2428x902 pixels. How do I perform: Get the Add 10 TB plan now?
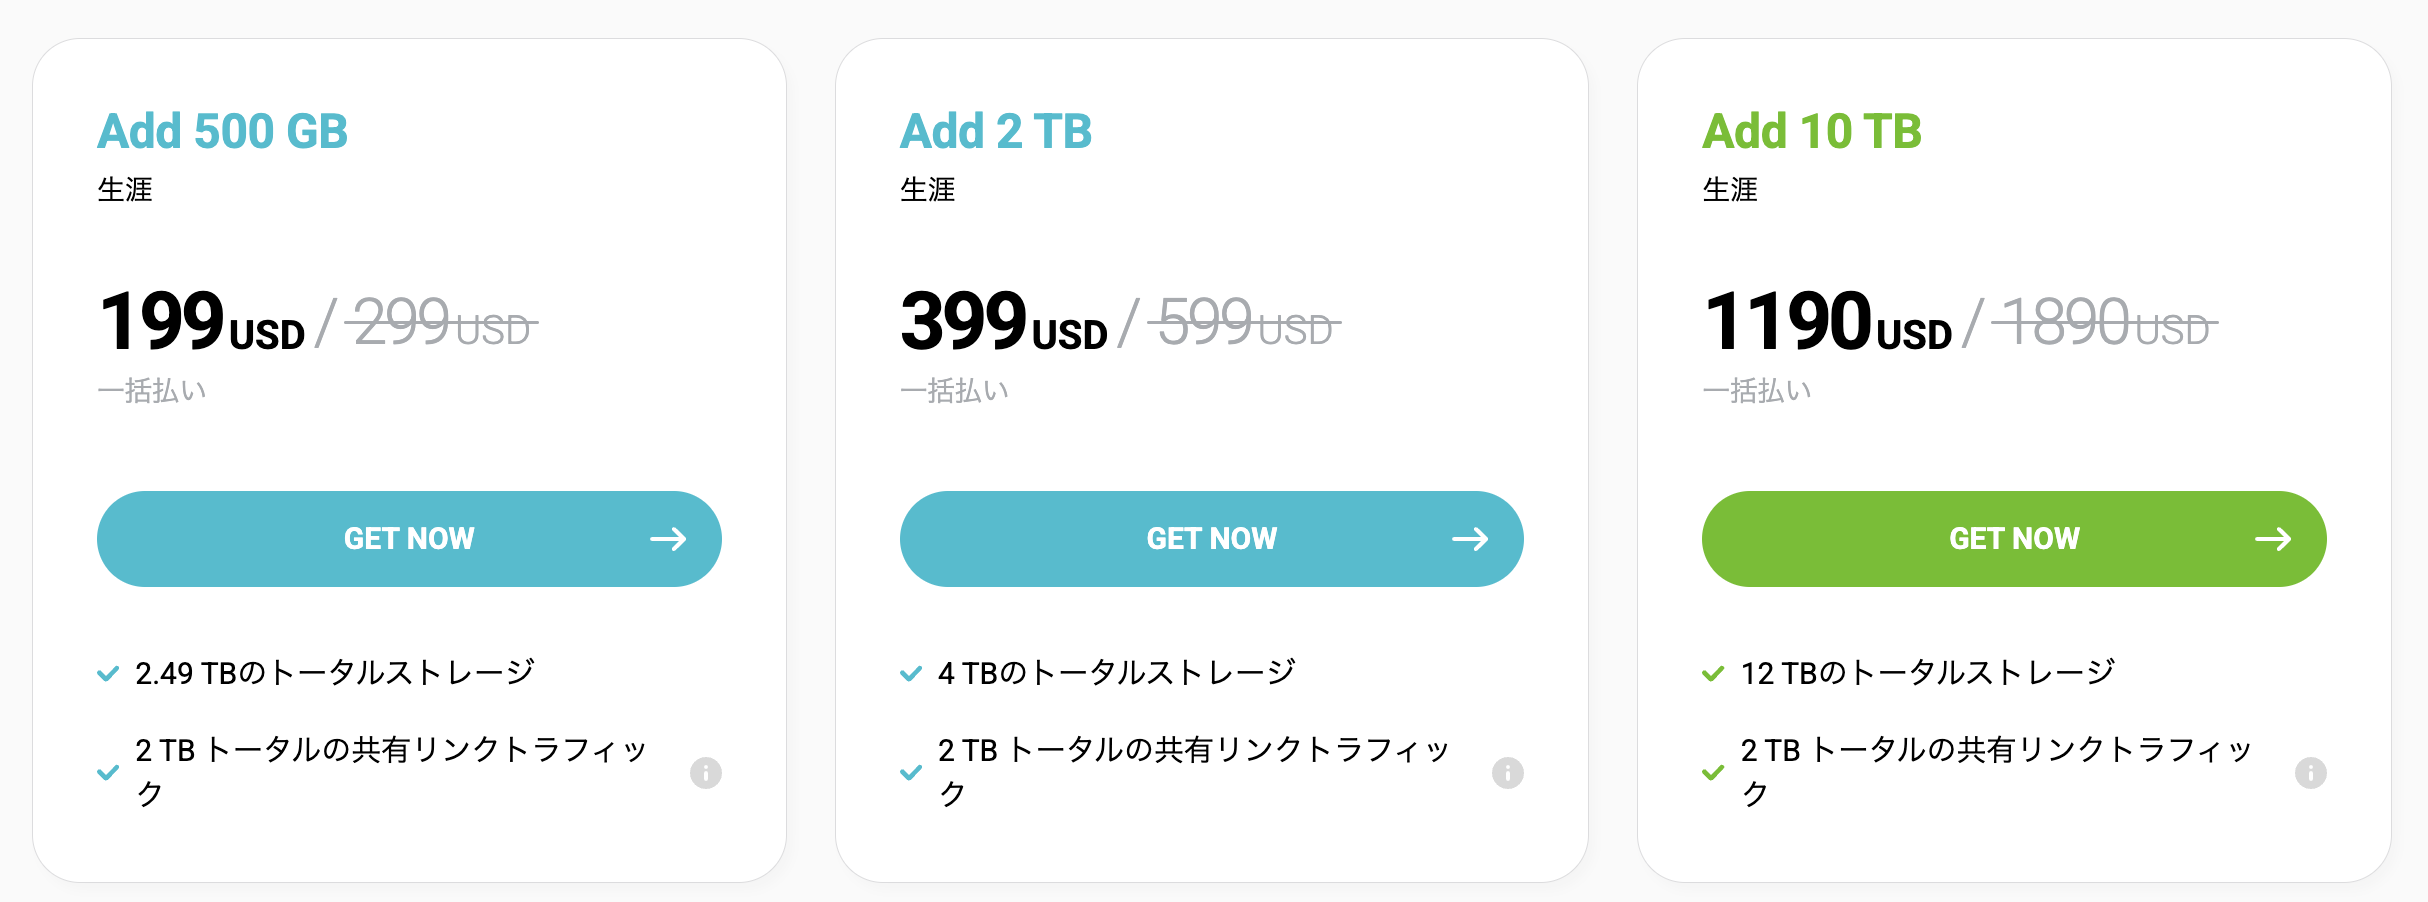click(x=2014, y=538)
